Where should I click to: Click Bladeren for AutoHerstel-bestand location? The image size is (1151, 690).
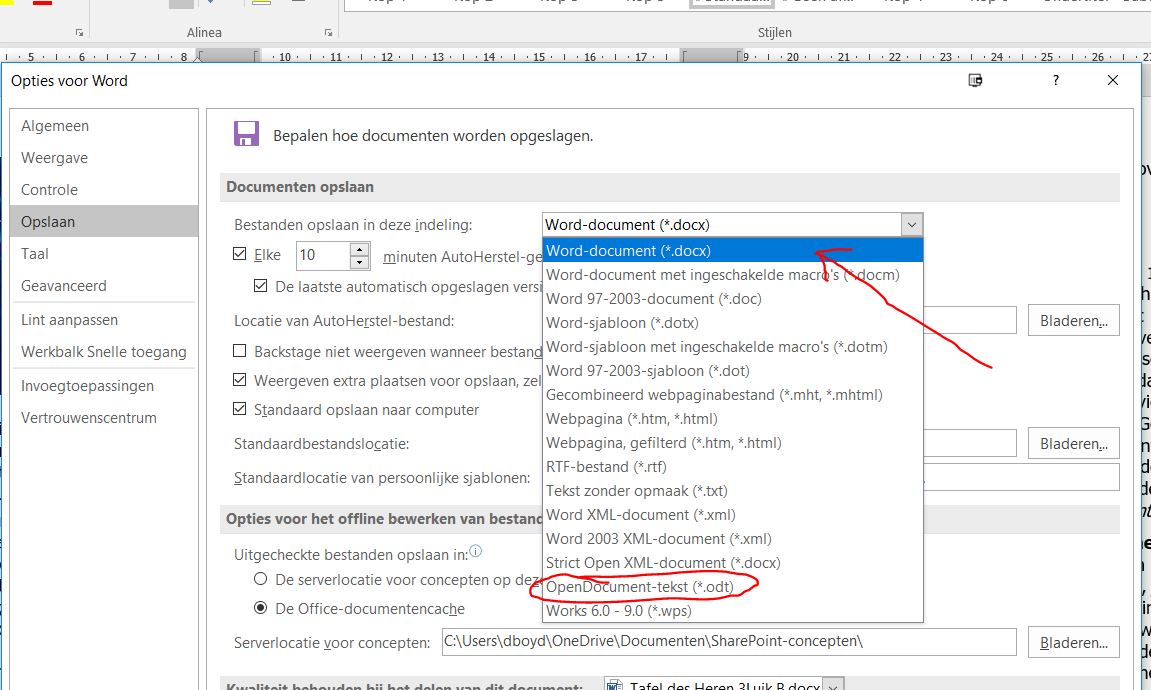tap(1073, 321)
